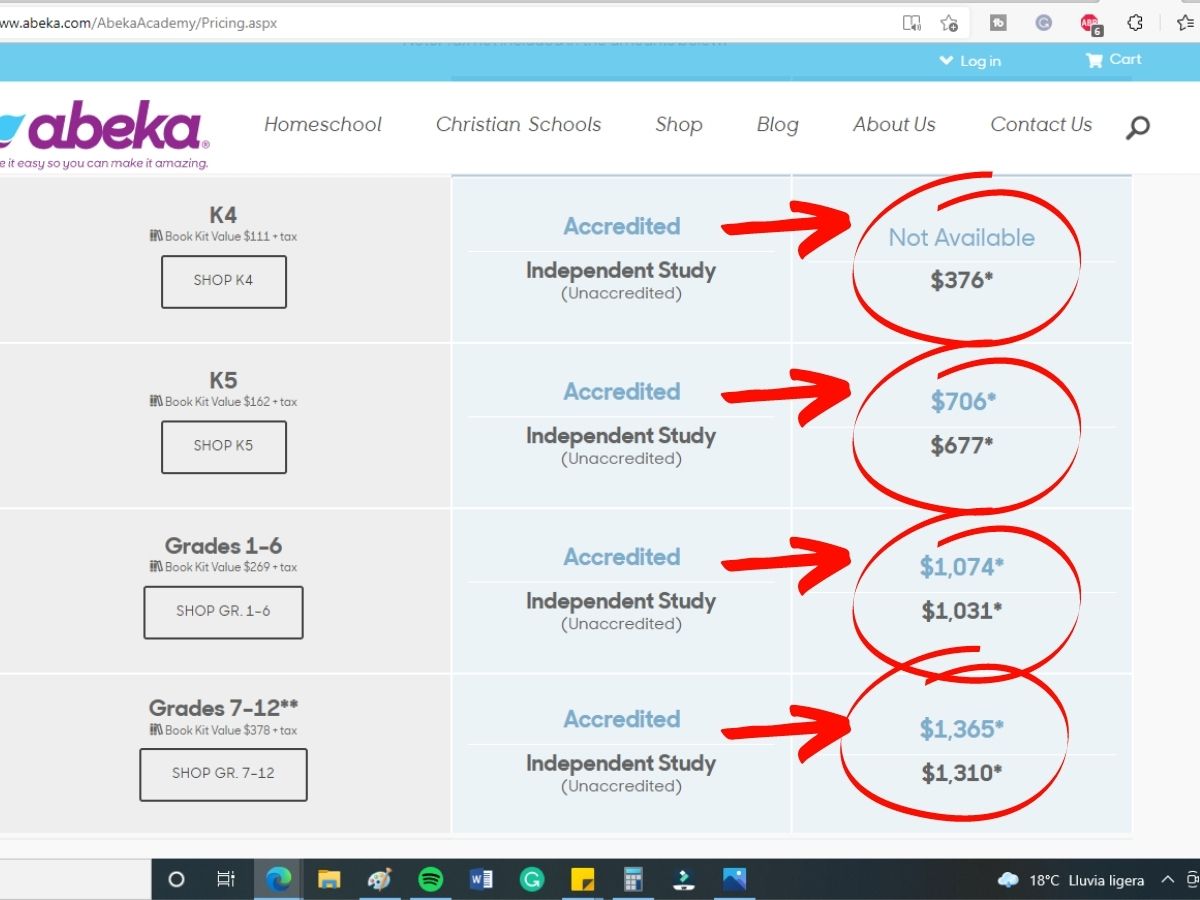Click 'Book Kit Value $162 + tax' text
Viewport: 1200px width, 900px height.
223,402
